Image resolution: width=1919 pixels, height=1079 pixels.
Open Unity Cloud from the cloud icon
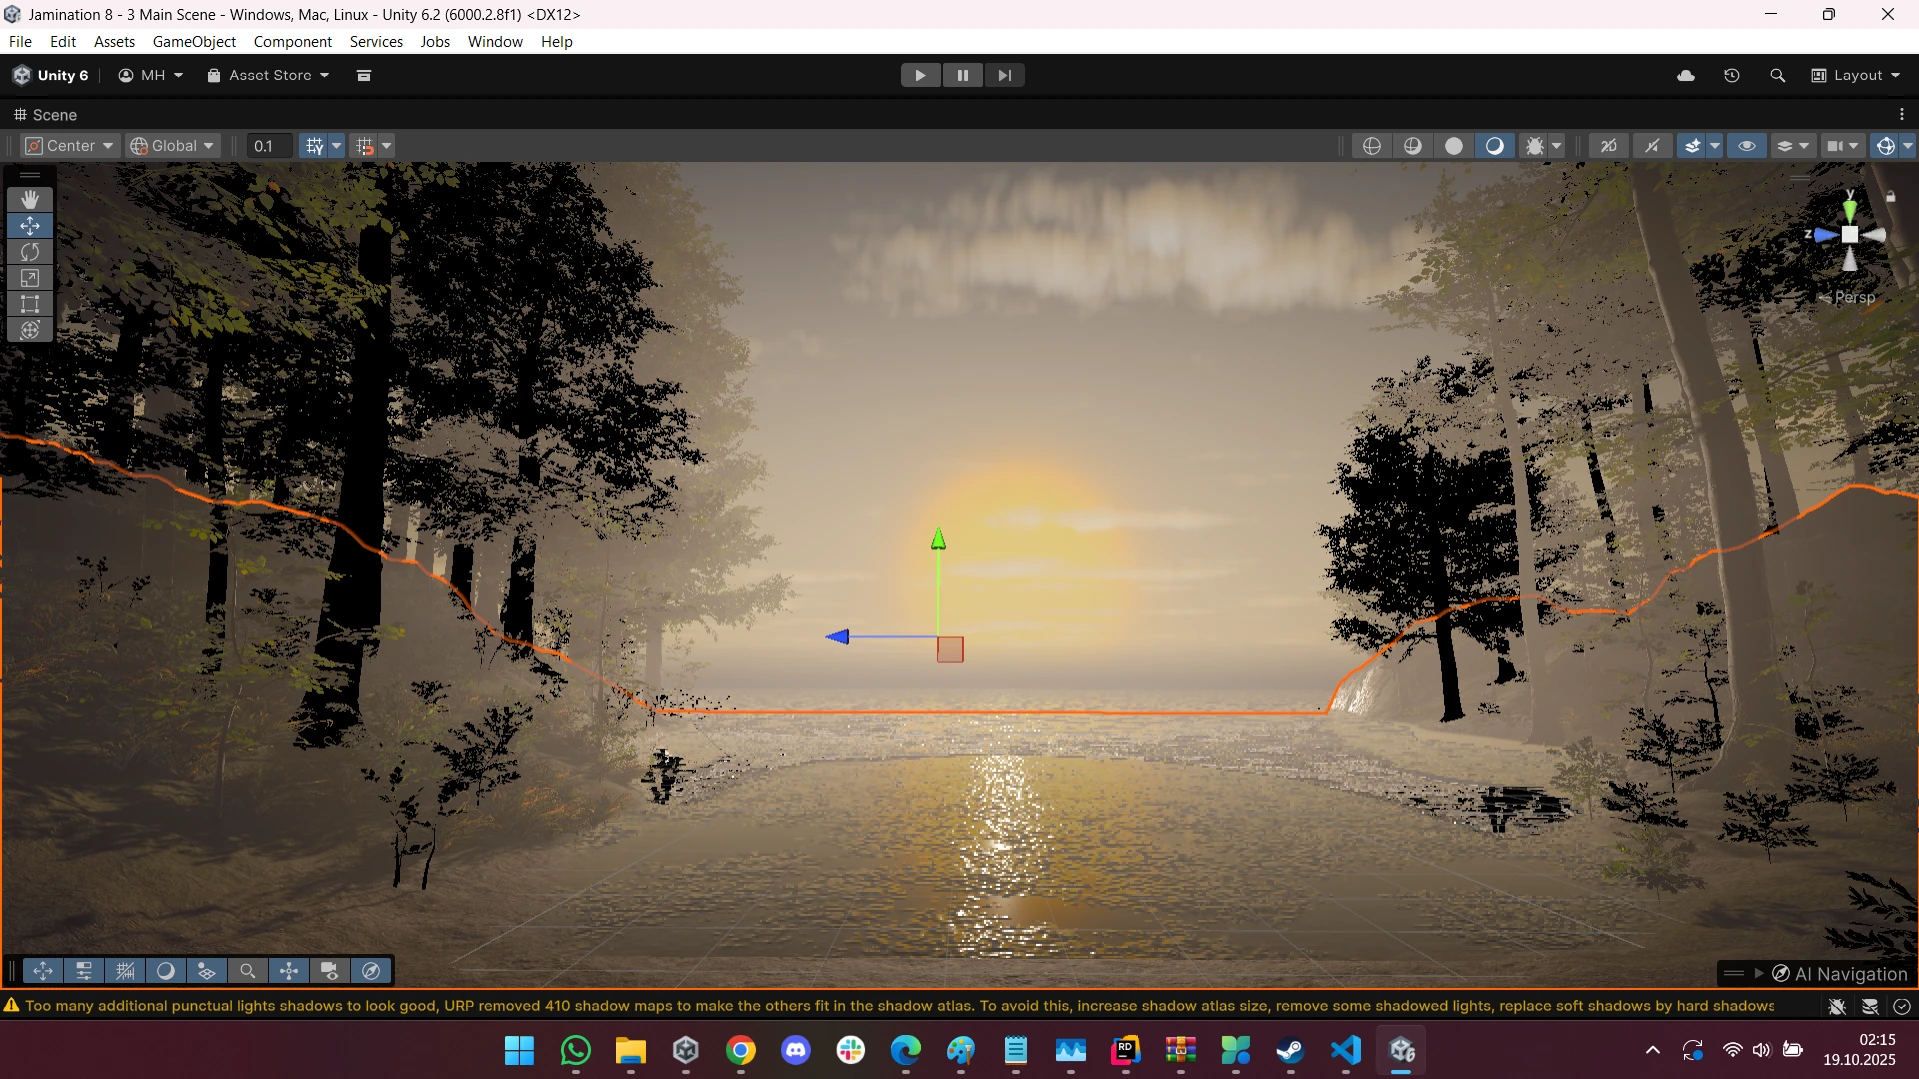pyautogui.click(x=1686, y=76)
